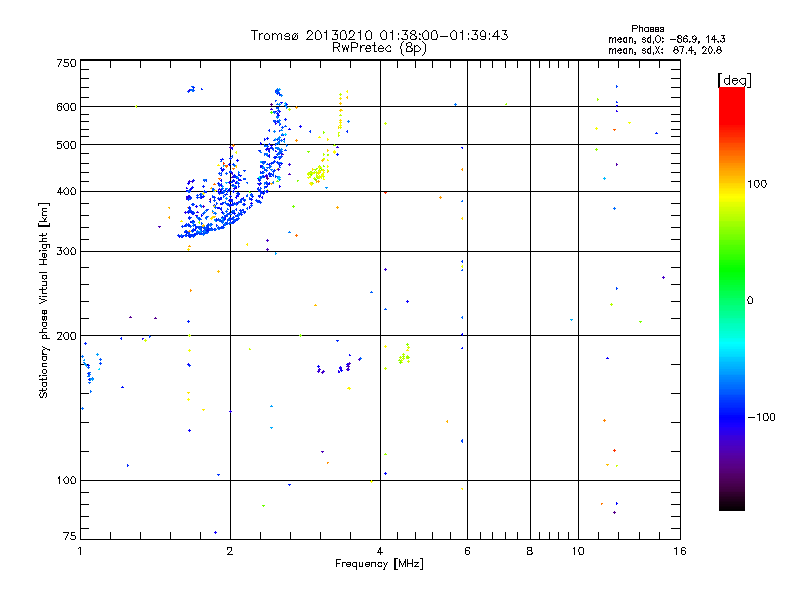Click the green point cluster near 4.5 MHz, 180 km
This screenshot has height=600, width=800.
coord(405,355)
